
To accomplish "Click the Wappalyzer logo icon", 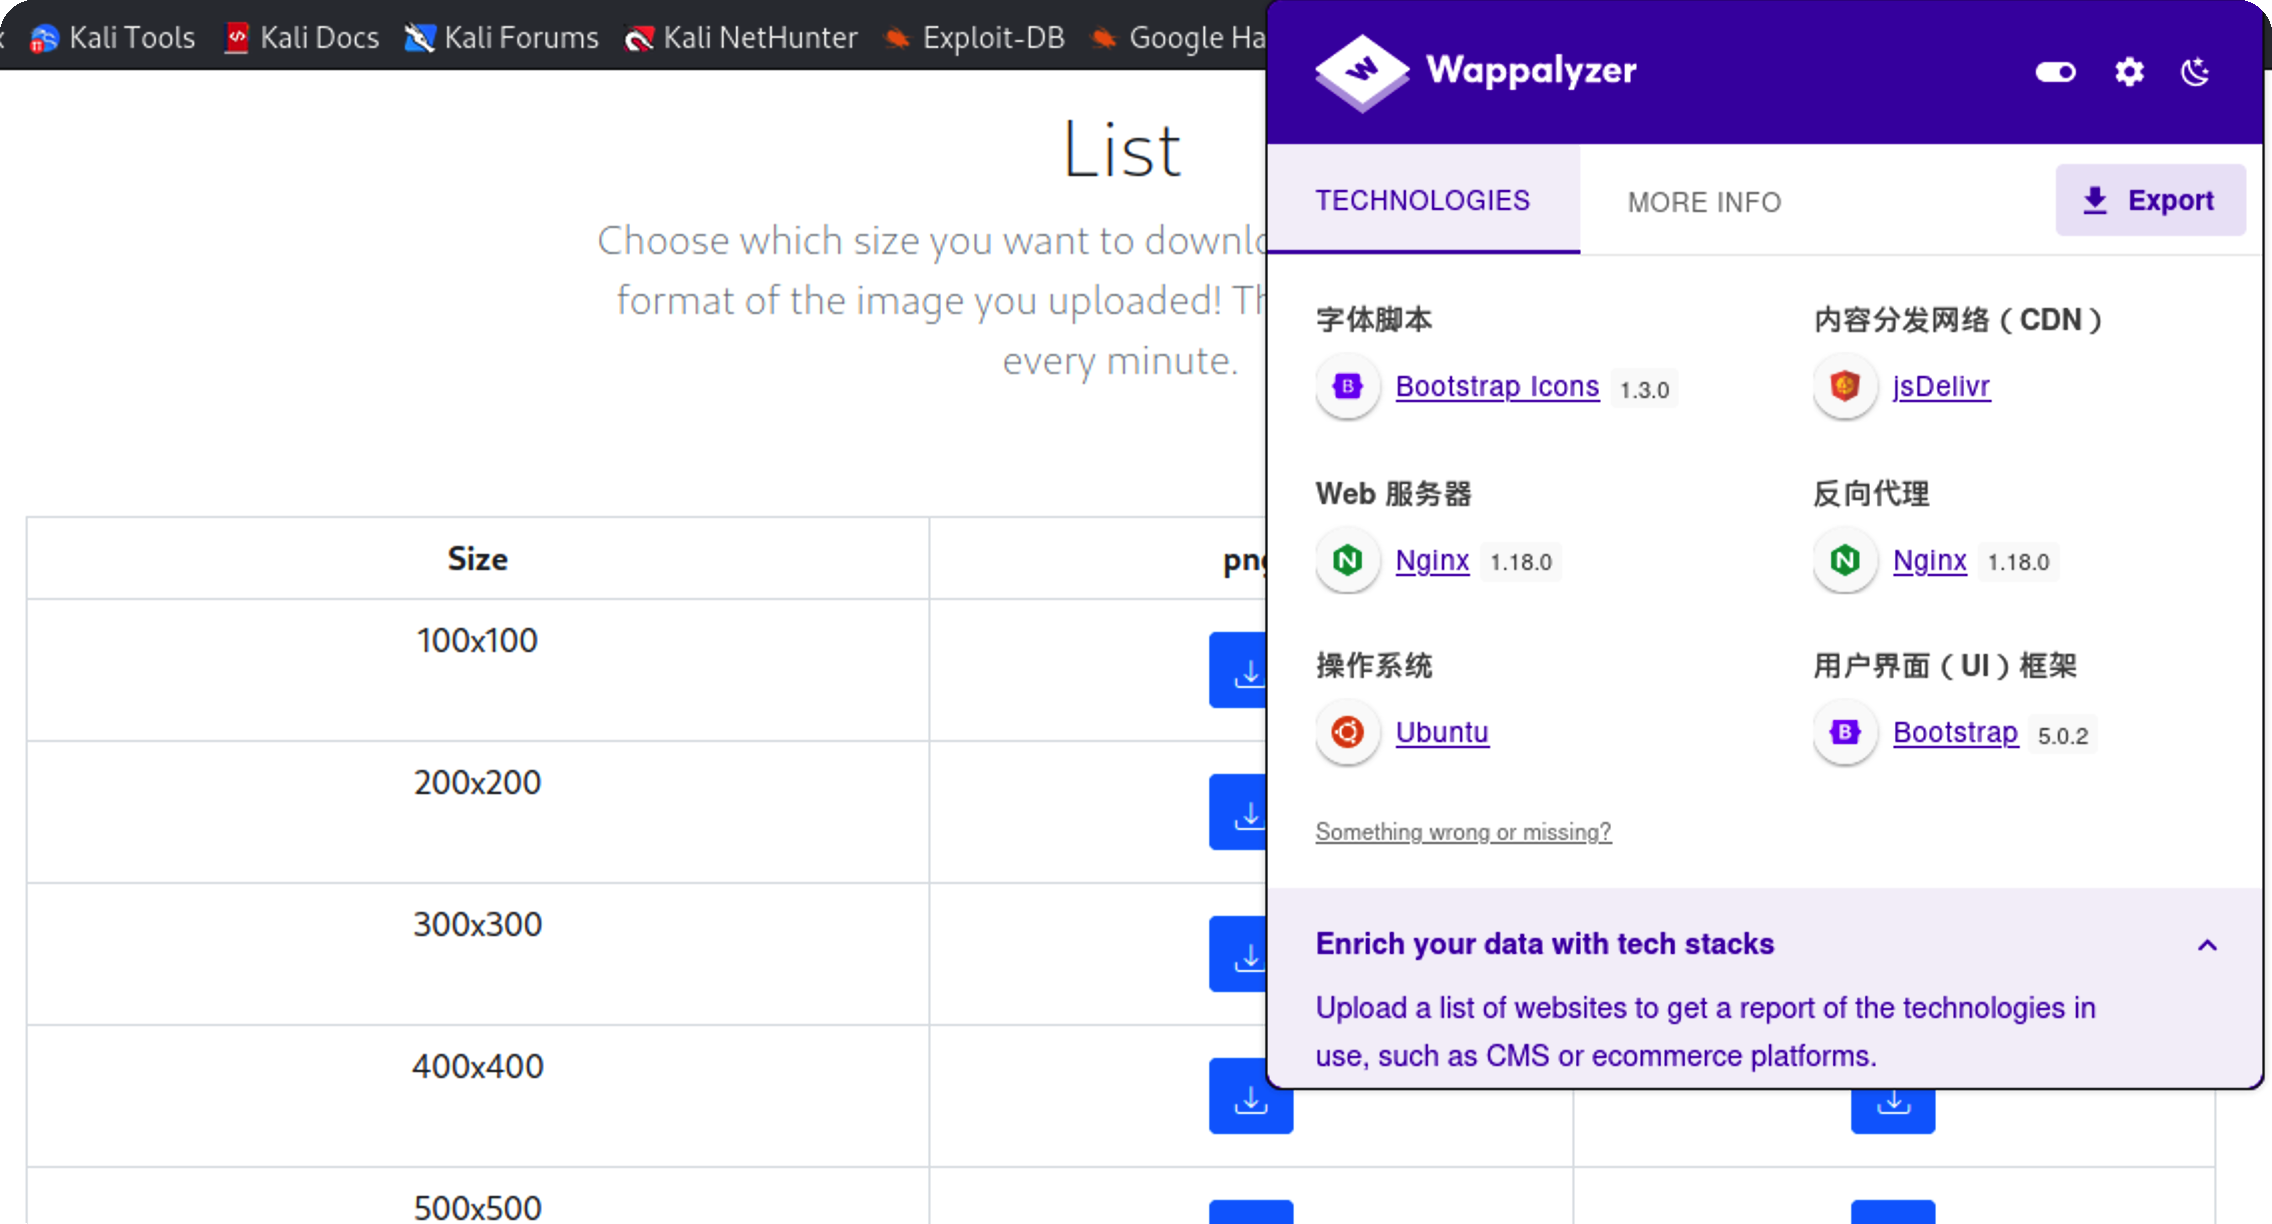I will click(1361, 72).
